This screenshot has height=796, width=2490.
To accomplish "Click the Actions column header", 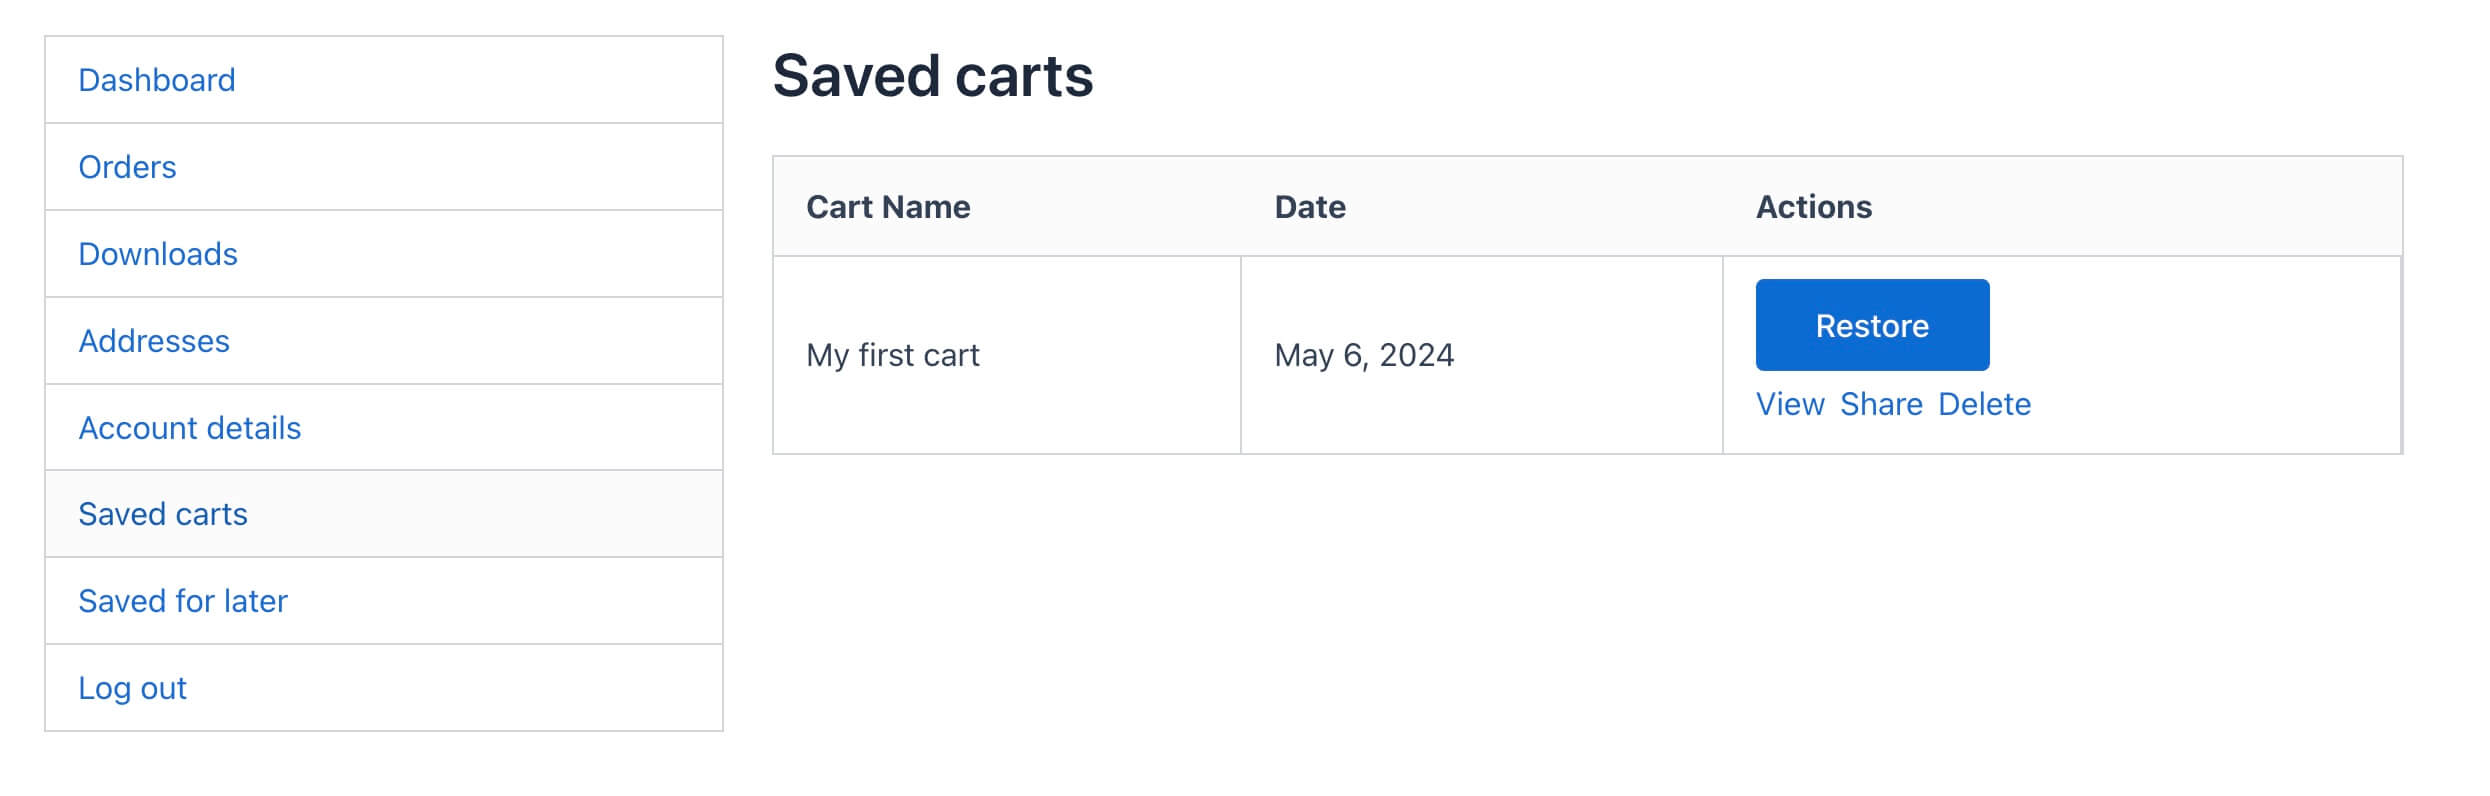I will [x=1814, y=207].
